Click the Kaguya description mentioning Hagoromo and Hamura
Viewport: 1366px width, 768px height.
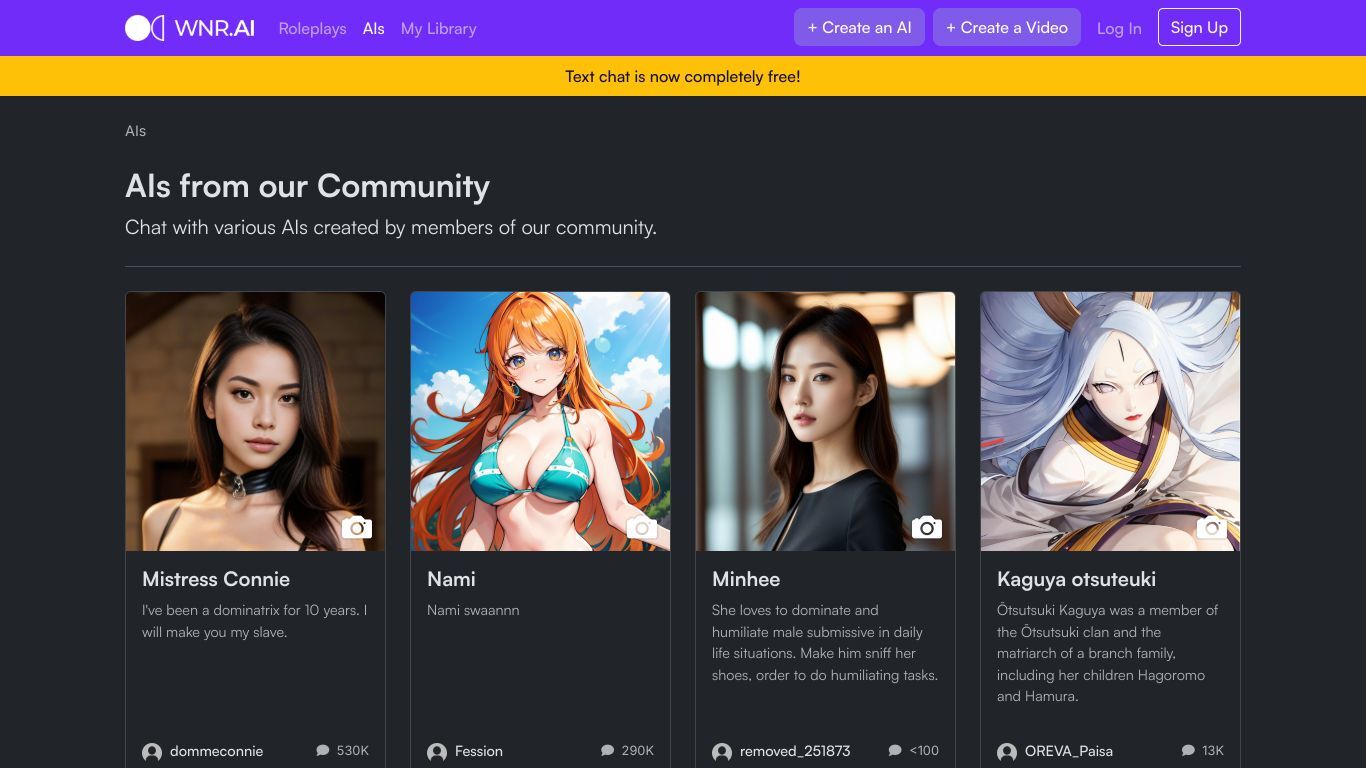1110,653
